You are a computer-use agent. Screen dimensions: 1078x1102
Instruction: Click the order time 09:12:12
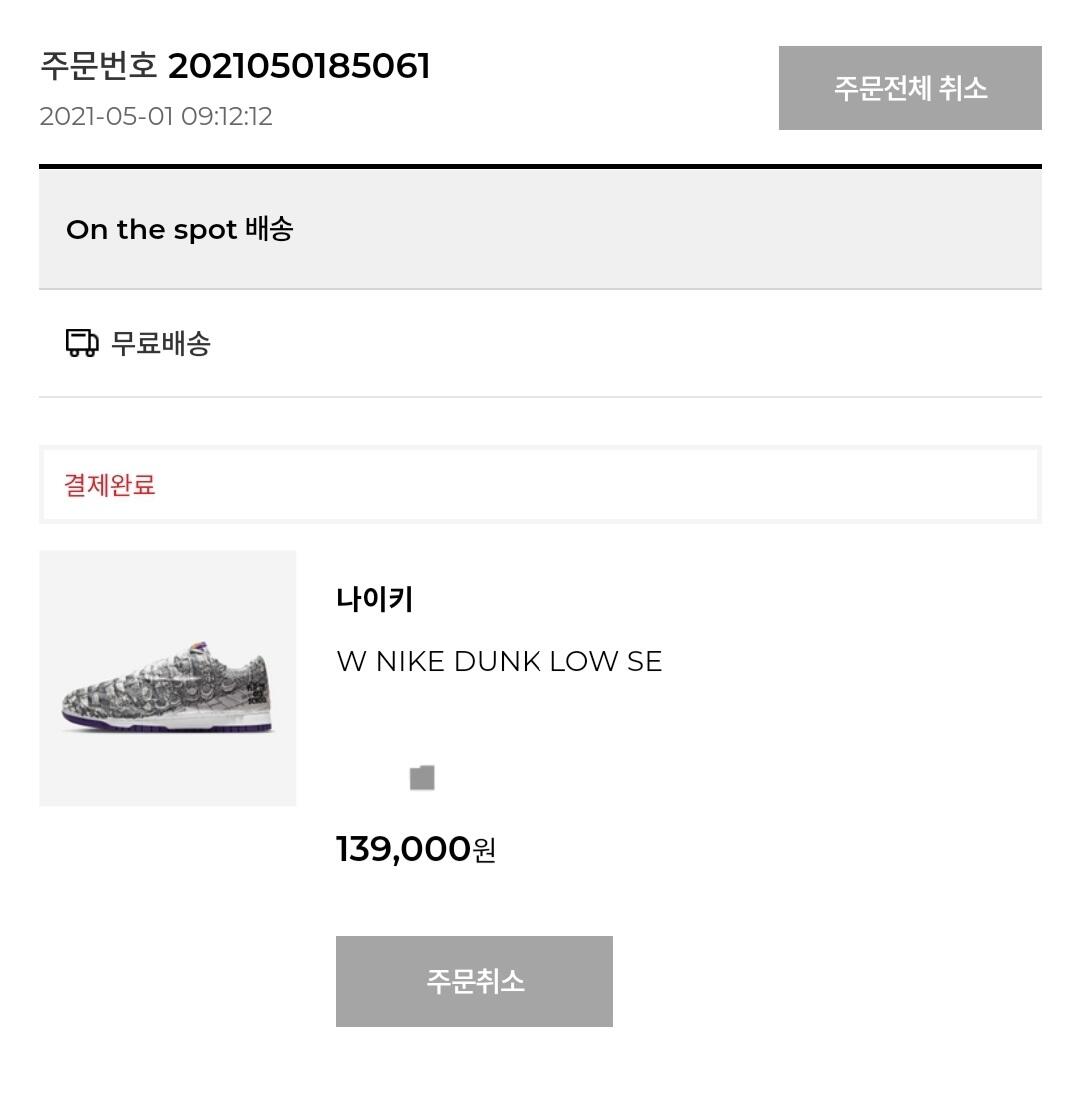tap(226, 116)
